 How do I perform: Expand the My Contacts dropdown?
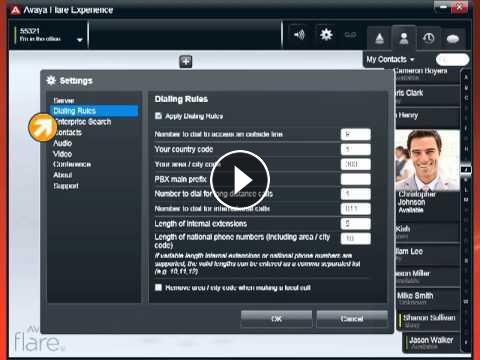390,60
